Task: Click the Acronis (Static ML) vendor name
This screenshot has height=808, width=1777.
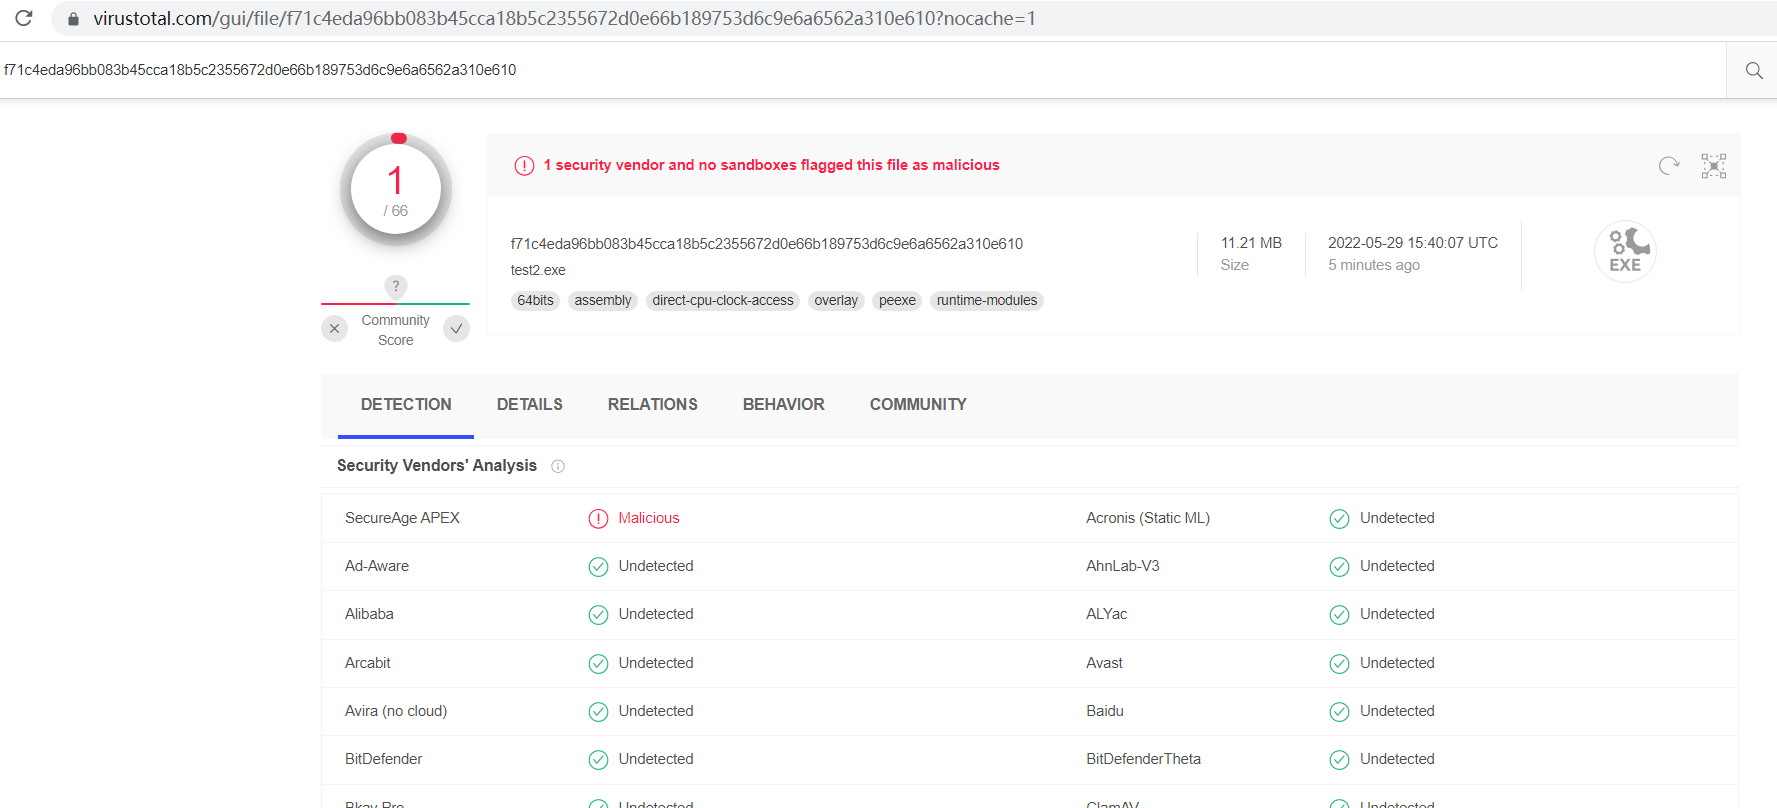Action: (1148, 518)
